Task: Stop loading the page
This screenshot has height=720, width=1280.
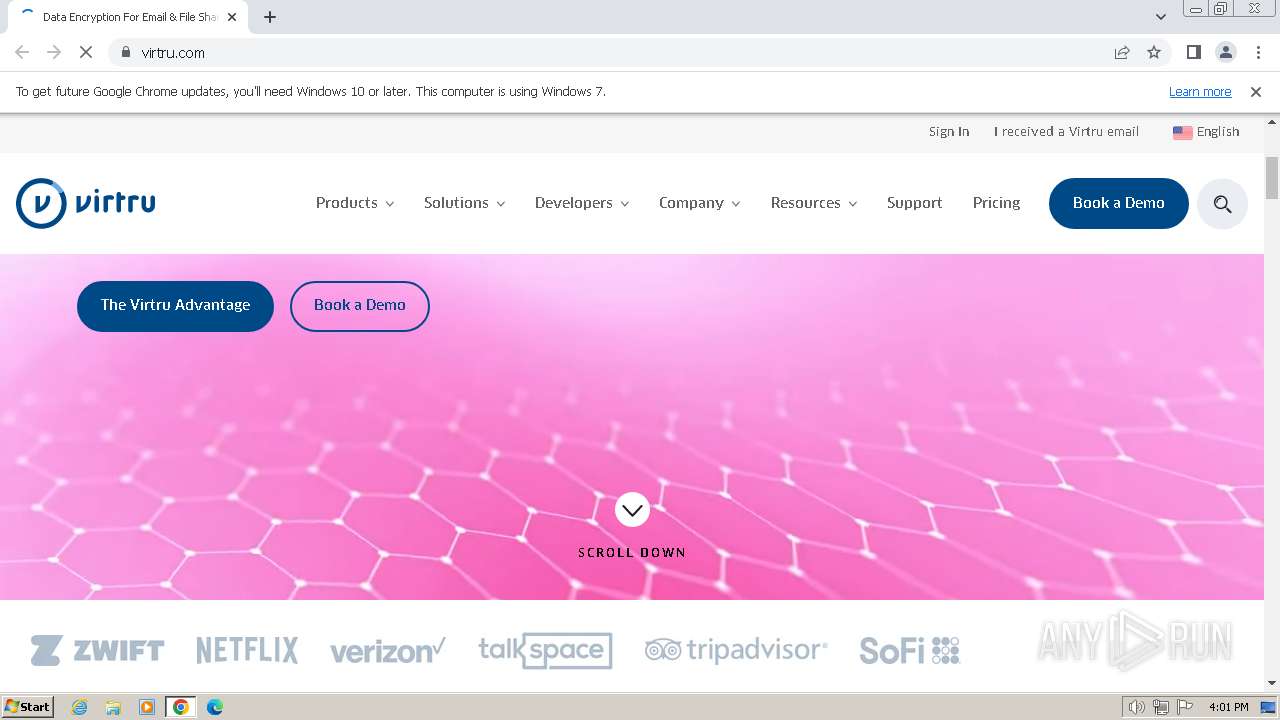Action: pyautogui.click(x=86, y=52)
